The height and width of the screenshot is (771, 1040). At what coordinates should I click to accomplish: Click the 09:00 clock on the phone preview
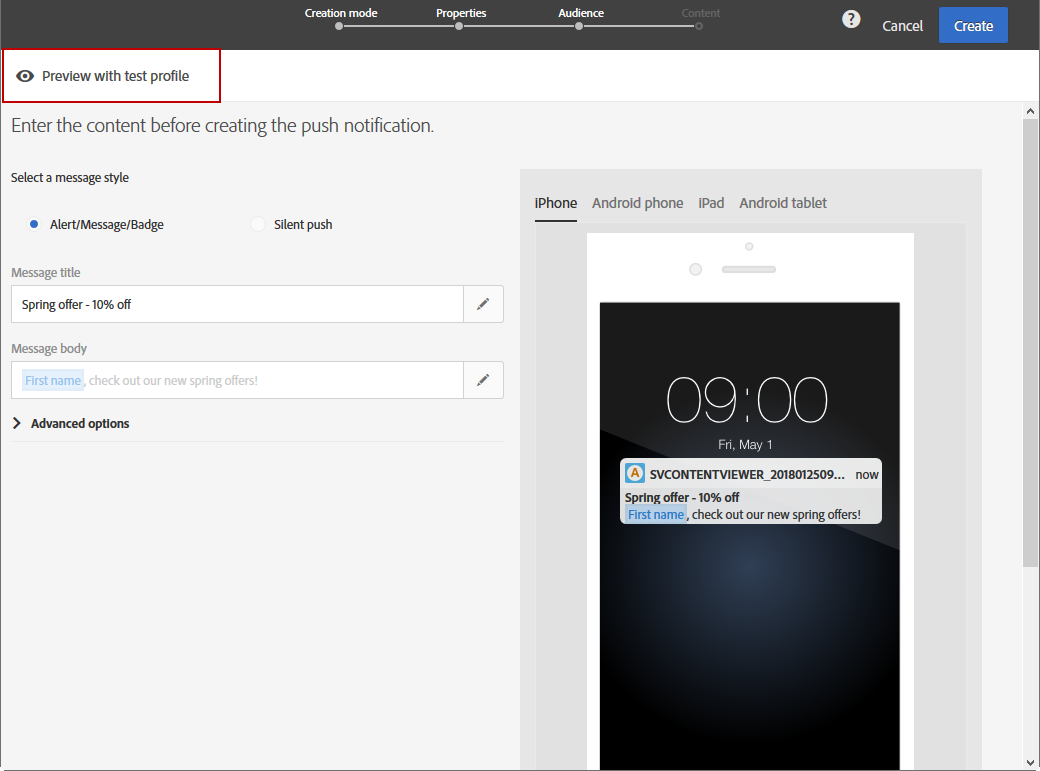coord(747,399)
